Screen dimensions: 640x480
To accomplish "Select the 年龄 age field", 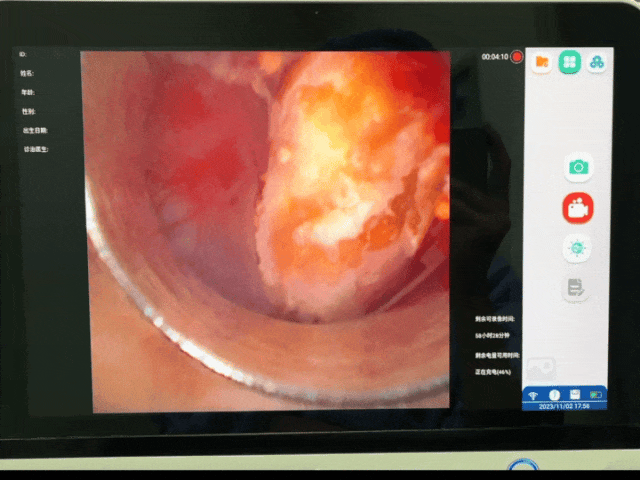I will 26,92.
